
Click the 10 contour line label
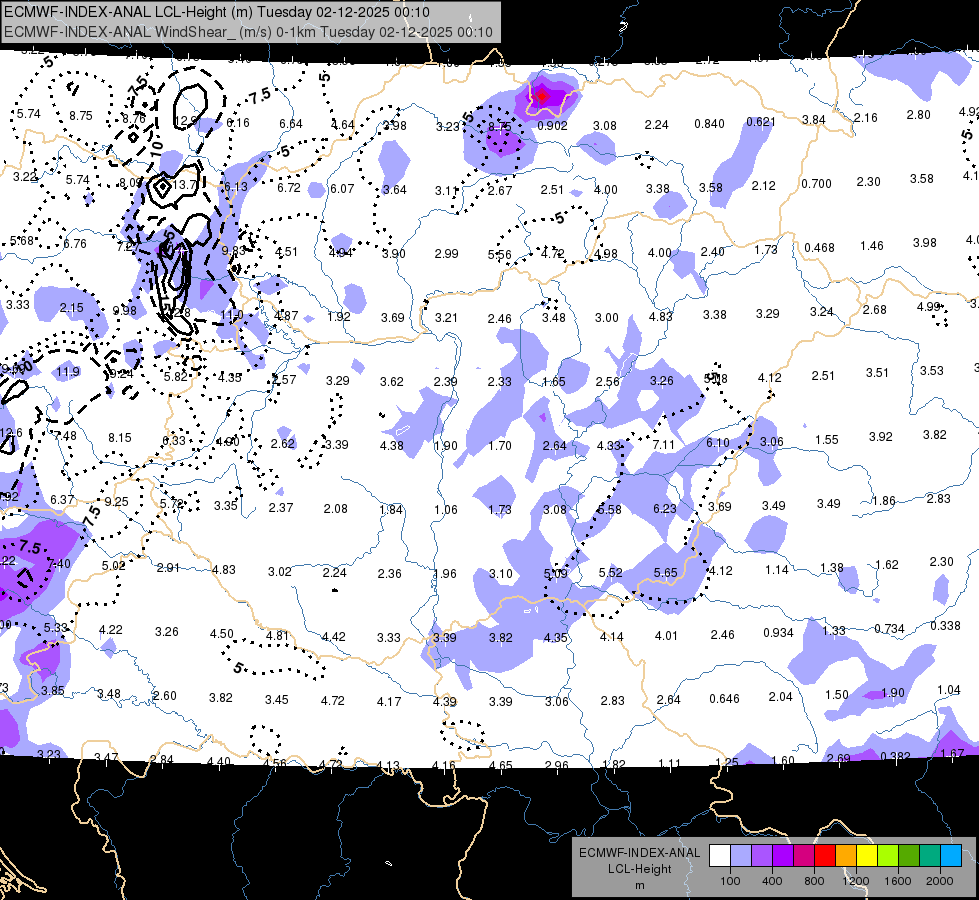coord(155,147)
